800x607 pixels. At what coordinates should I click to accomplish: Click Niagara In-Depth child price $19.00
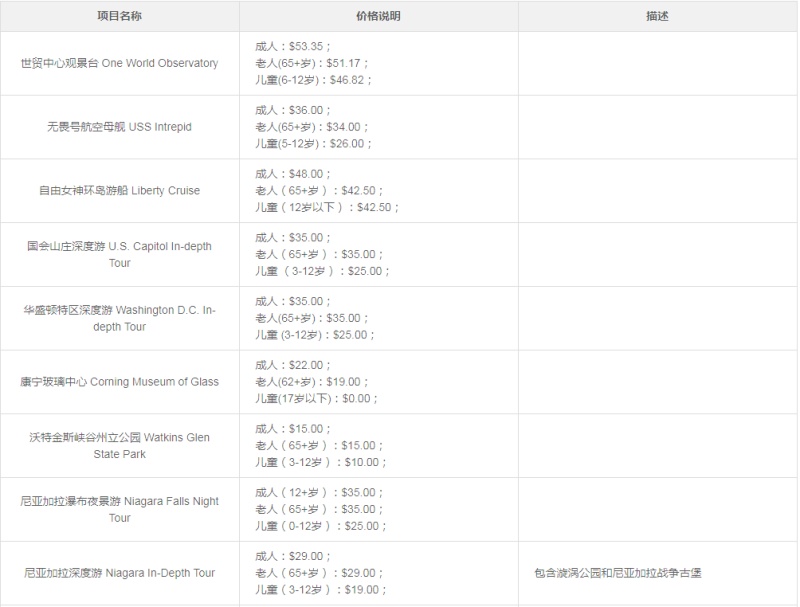[362, 590]
